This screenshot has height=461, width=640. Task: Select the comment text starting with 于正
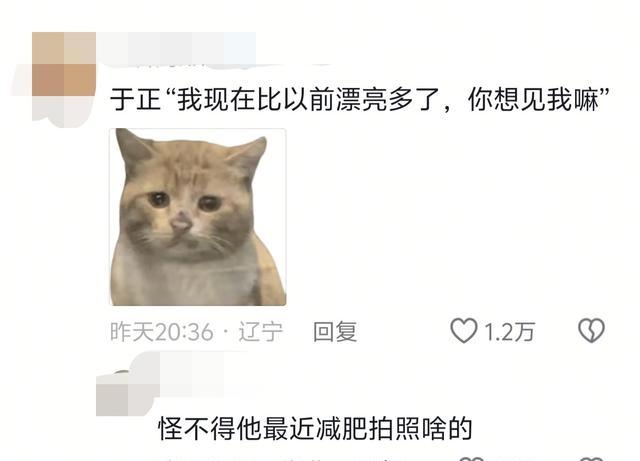360,99
